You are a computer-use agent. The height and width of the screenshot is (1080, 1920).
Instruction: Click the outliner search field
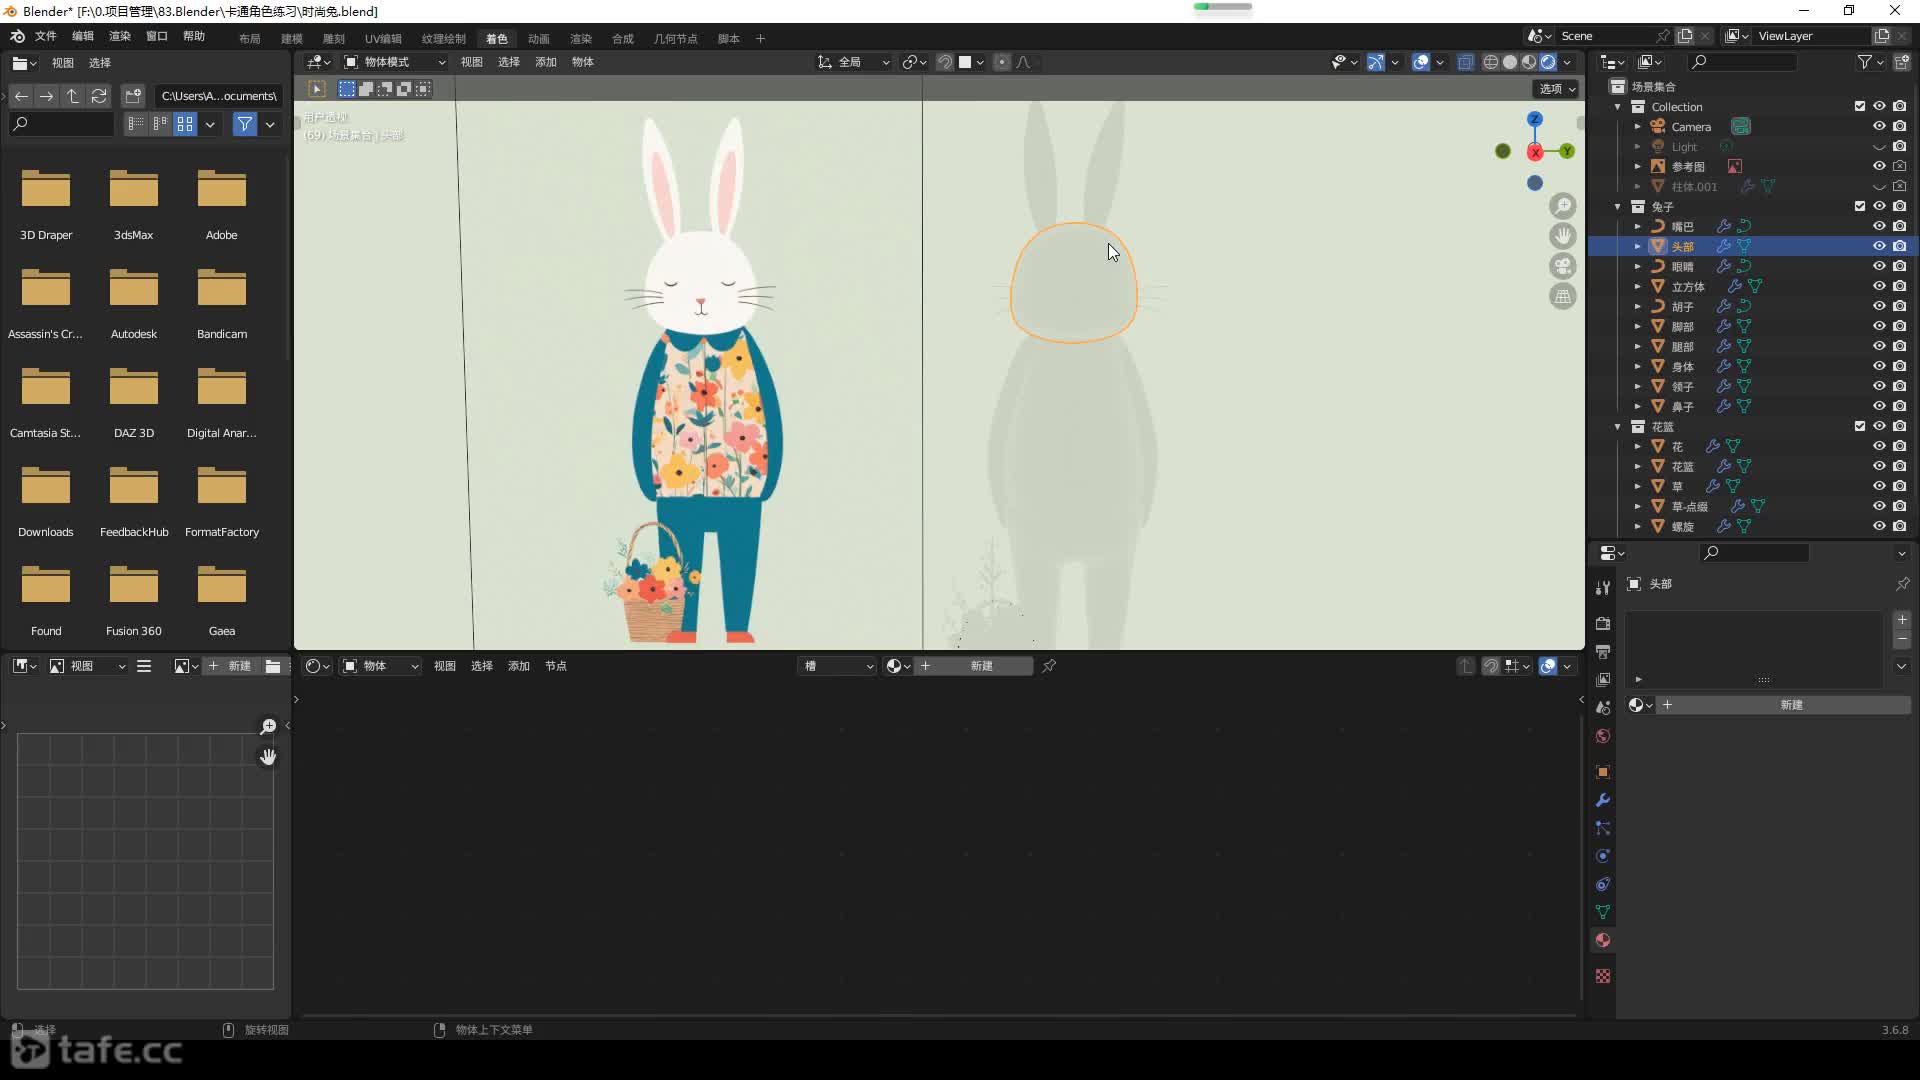(1742, 62)
